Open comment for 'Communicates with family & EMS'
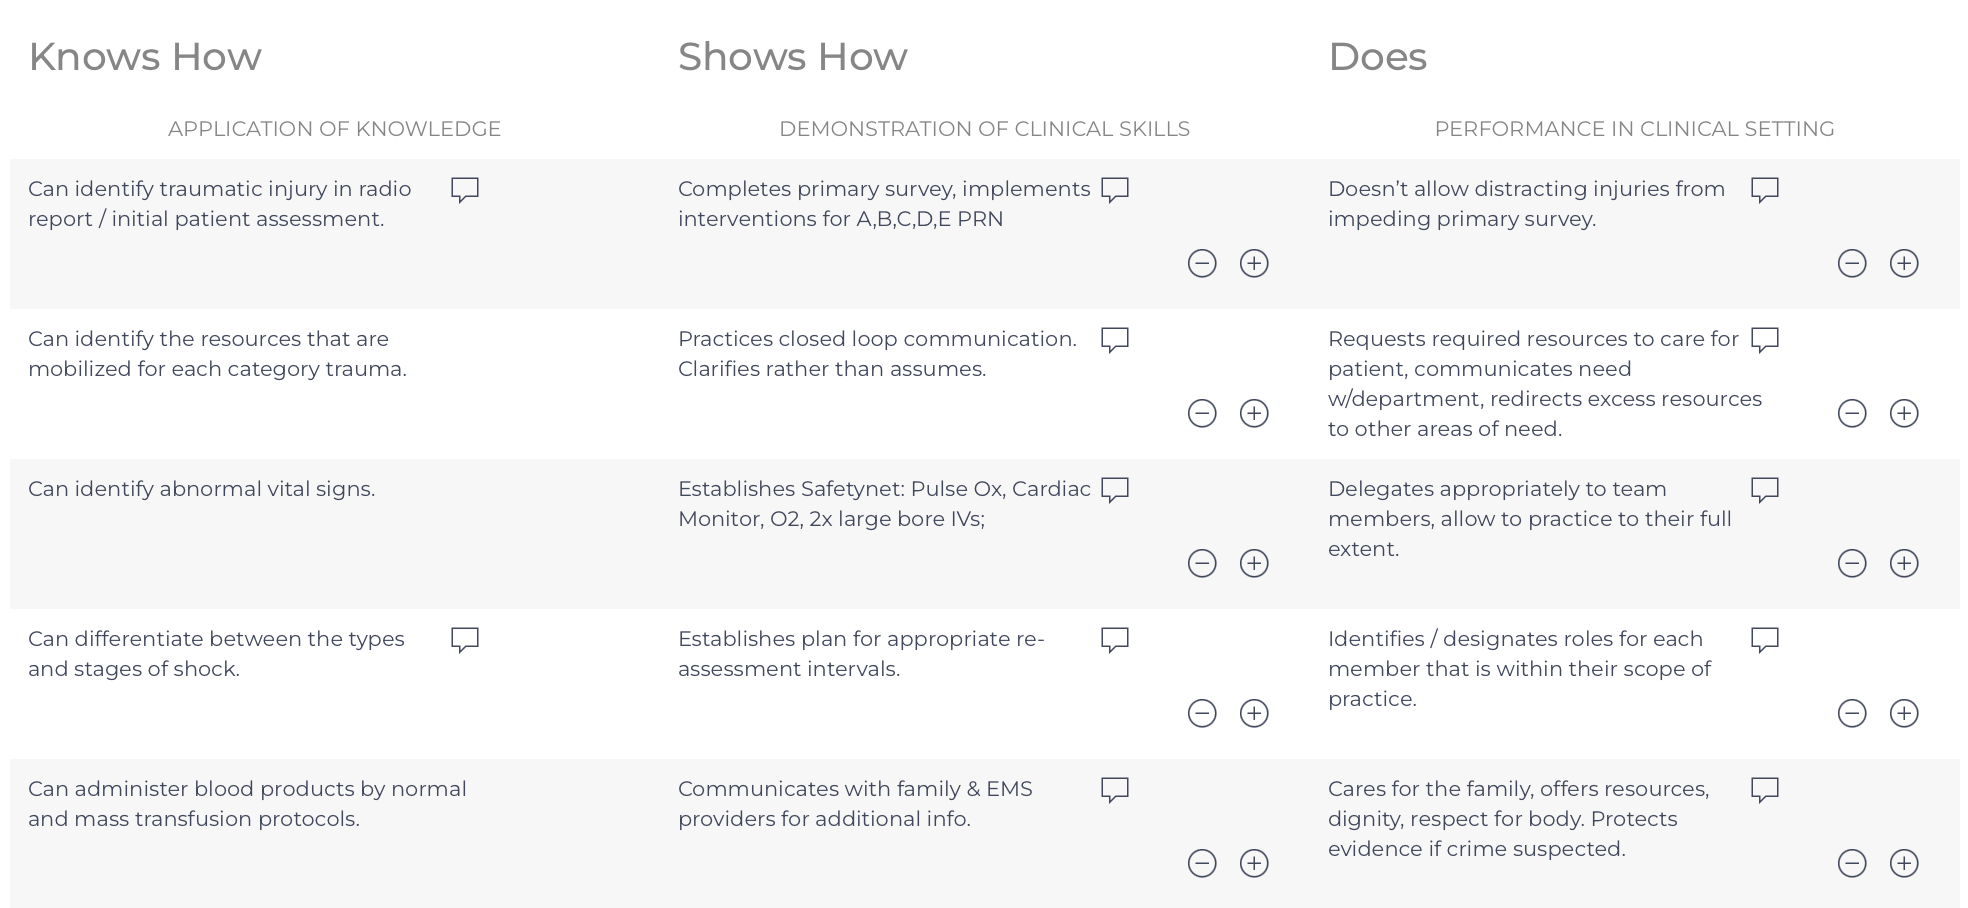 [x=1115, y=789]
